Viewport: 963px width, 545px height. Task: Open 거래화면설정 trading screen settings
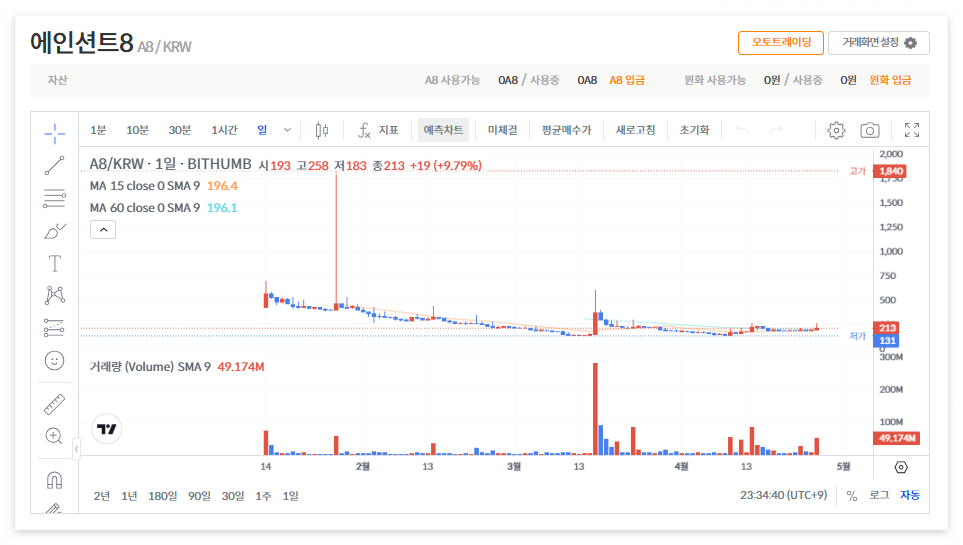878,43
